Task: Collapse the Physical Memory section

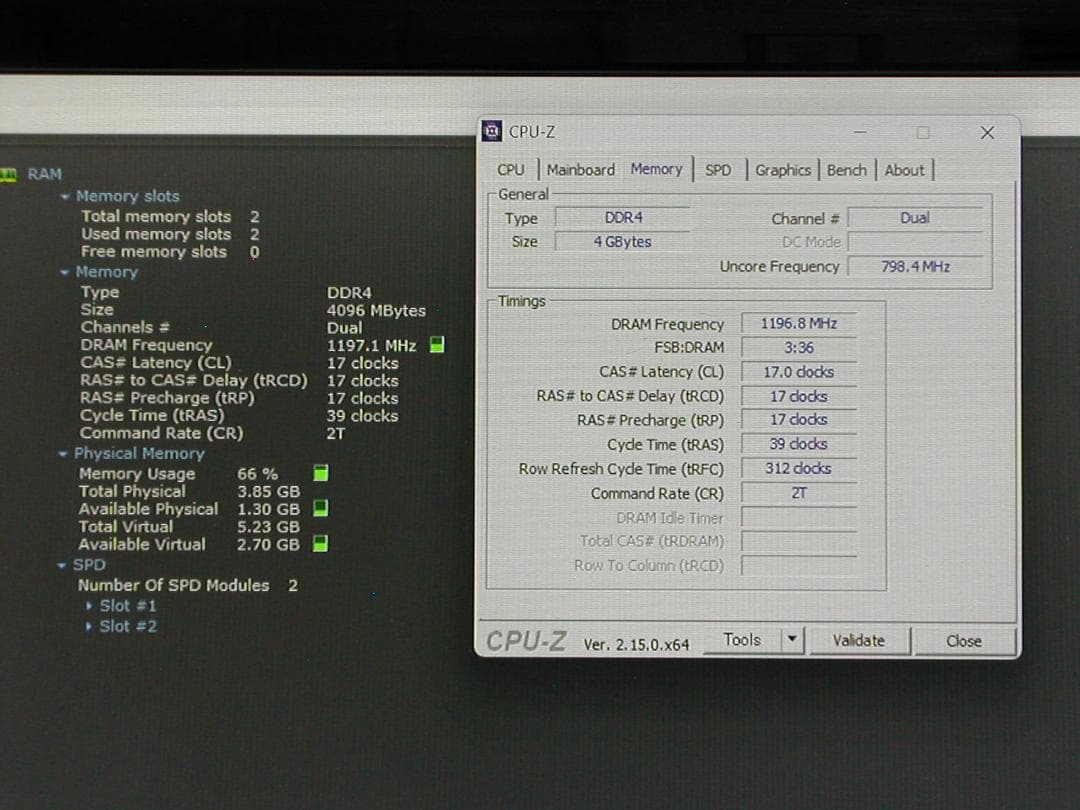Action: click(x=64, y=453)
